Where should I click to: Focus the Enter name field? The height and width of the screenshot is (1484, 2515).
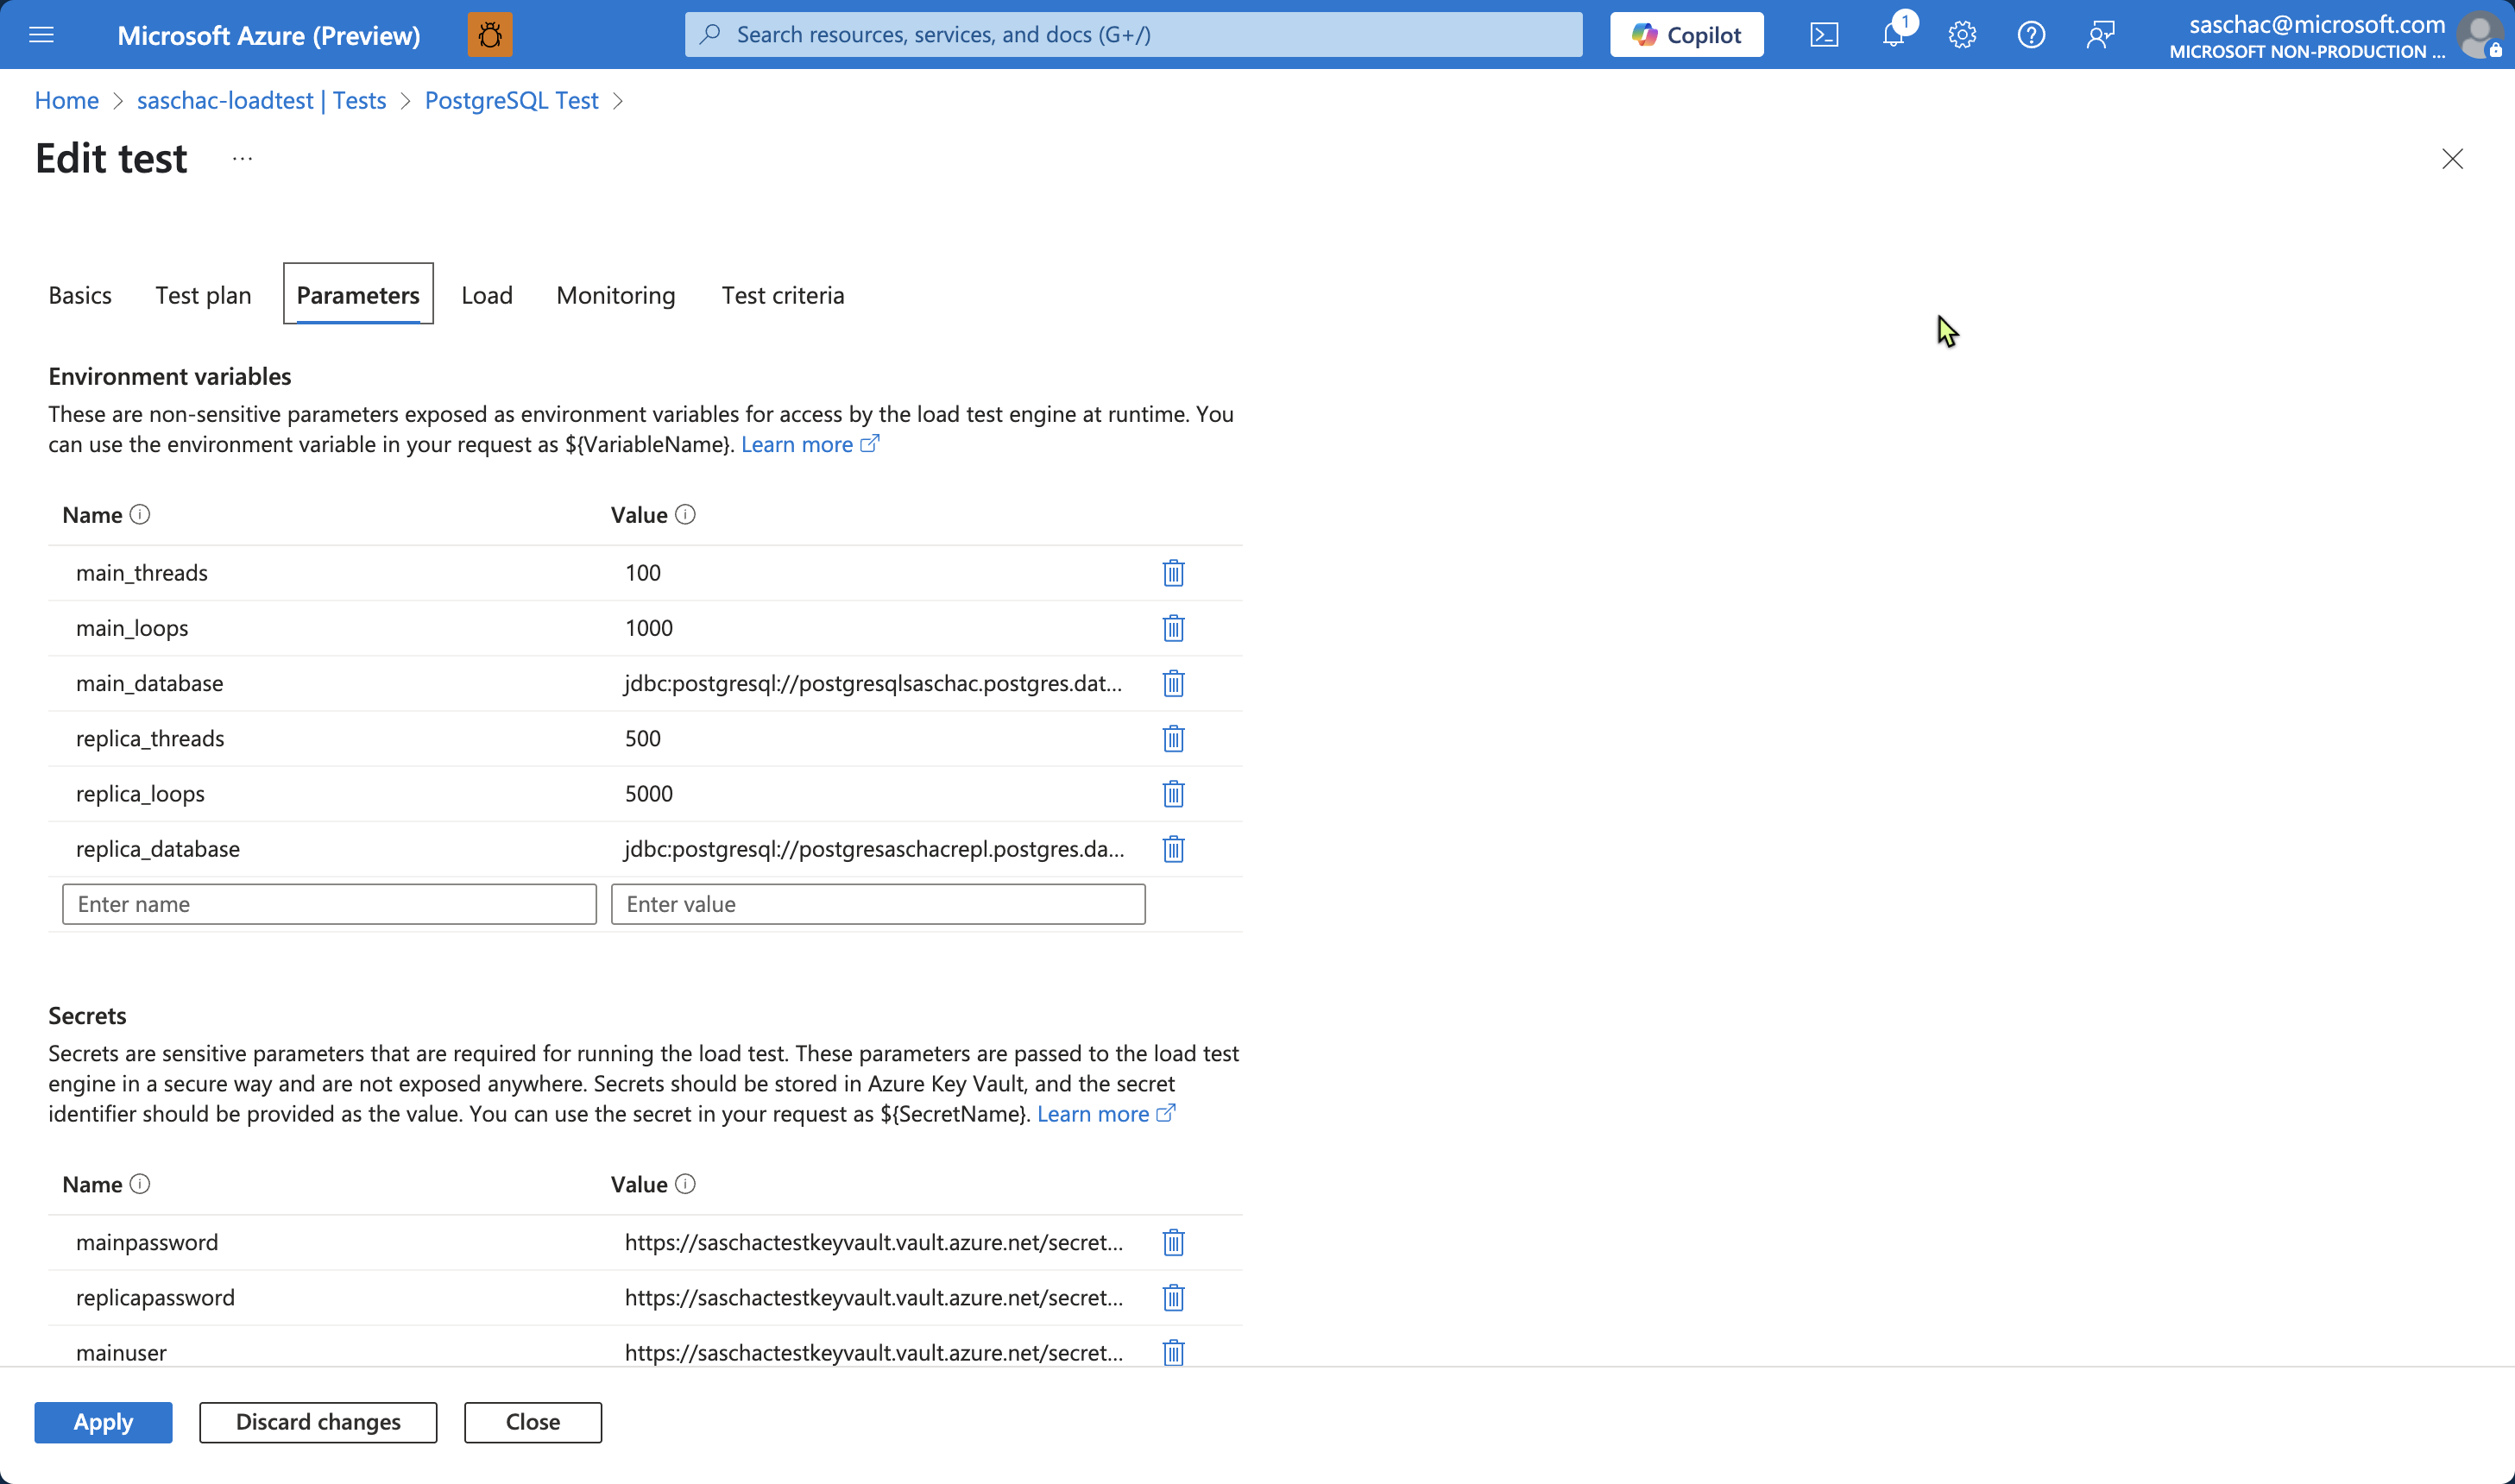(x=329, y=904)
